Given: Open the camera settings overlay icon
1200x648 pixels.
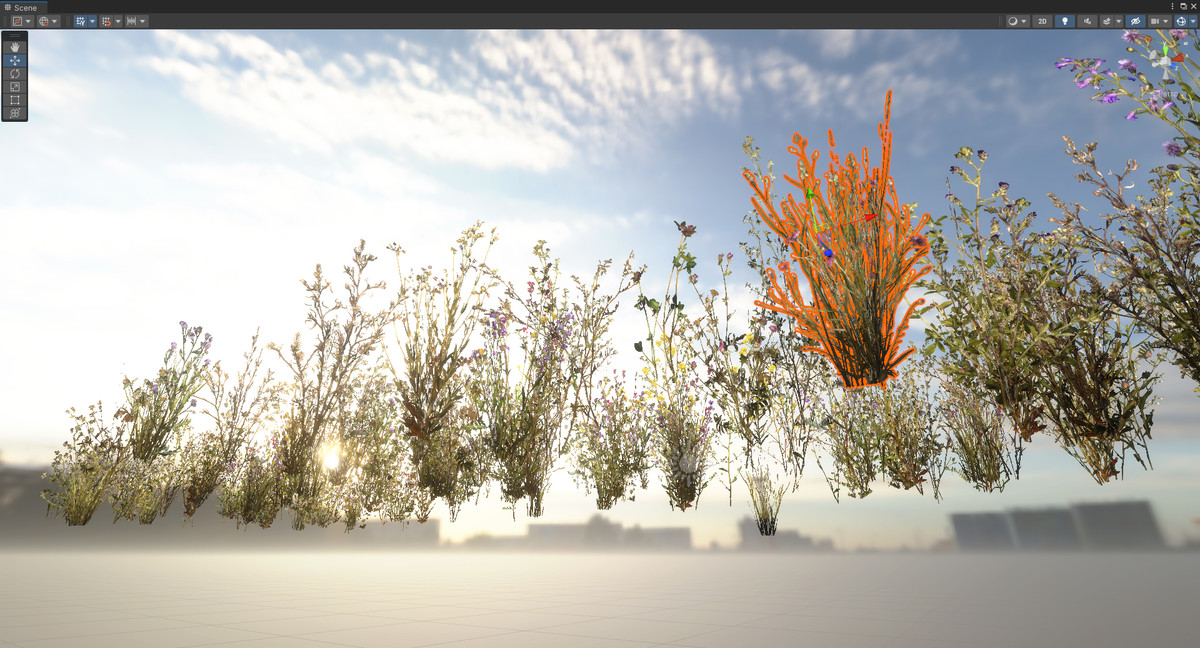Looking at the screenshot, I should [x=1155, y=20].
